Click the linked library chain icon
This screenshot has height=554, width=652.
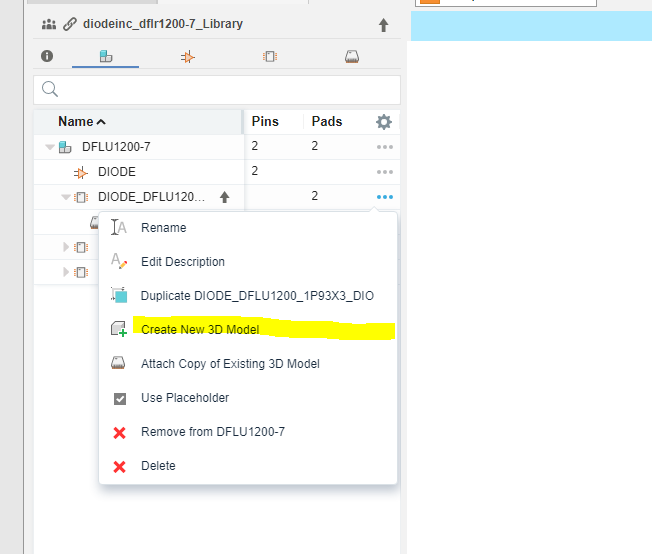pyautogui.click(x=70, y=24)
